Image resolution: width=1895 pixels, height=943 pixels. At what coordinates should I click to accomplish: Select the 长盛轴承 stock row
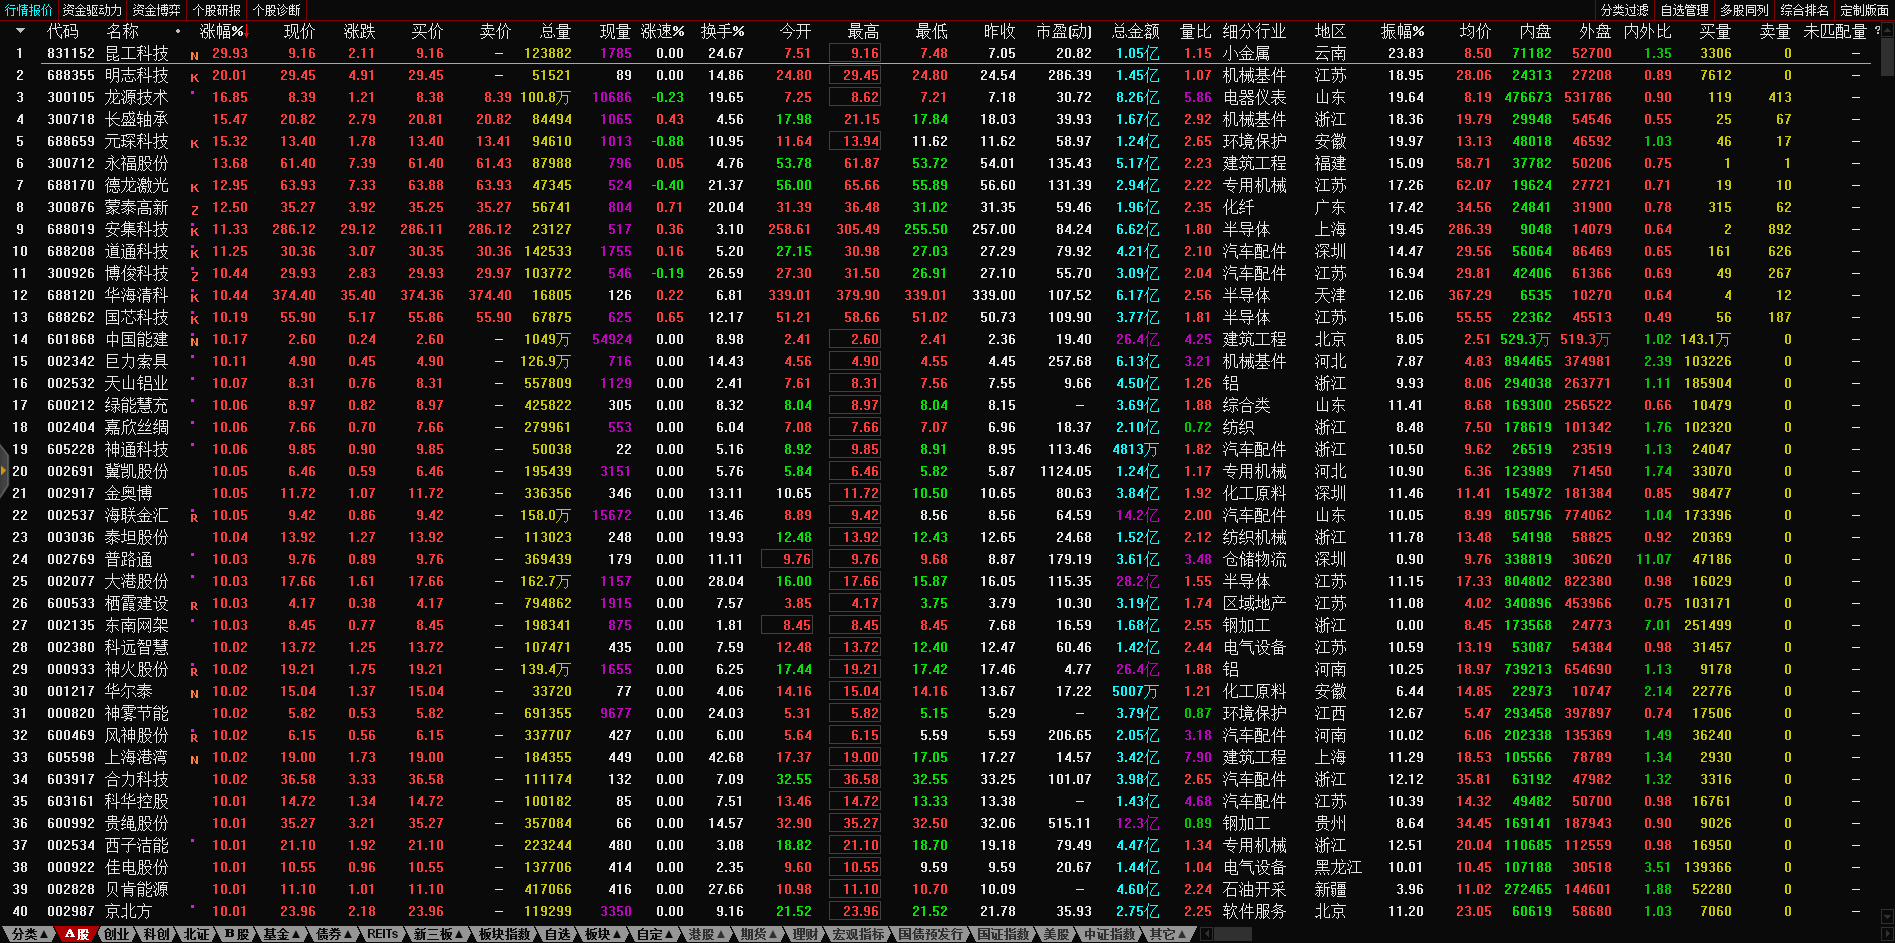137,119
